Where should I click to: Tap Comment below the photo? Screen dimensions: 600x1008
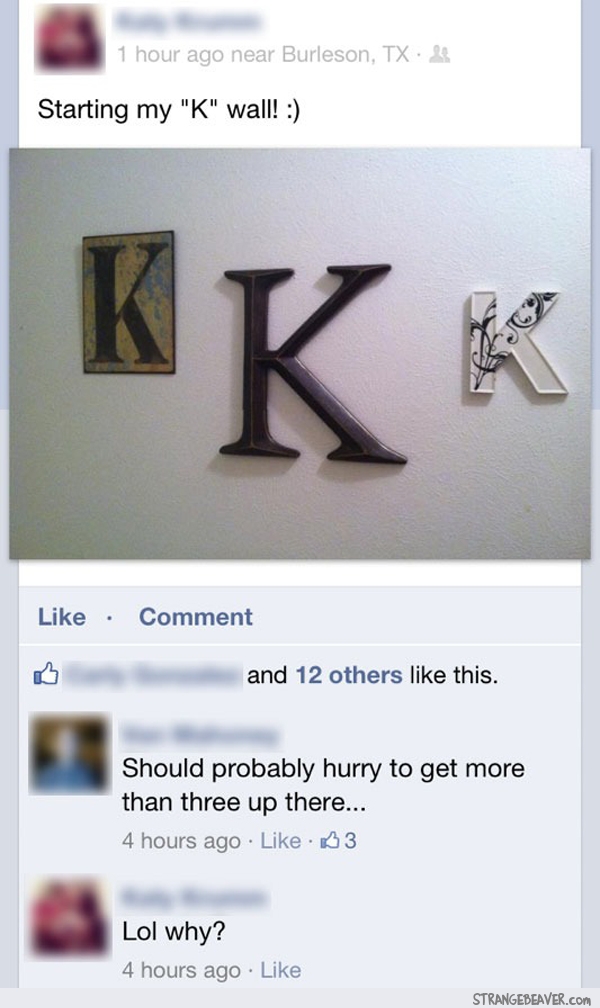click(195, 616)
